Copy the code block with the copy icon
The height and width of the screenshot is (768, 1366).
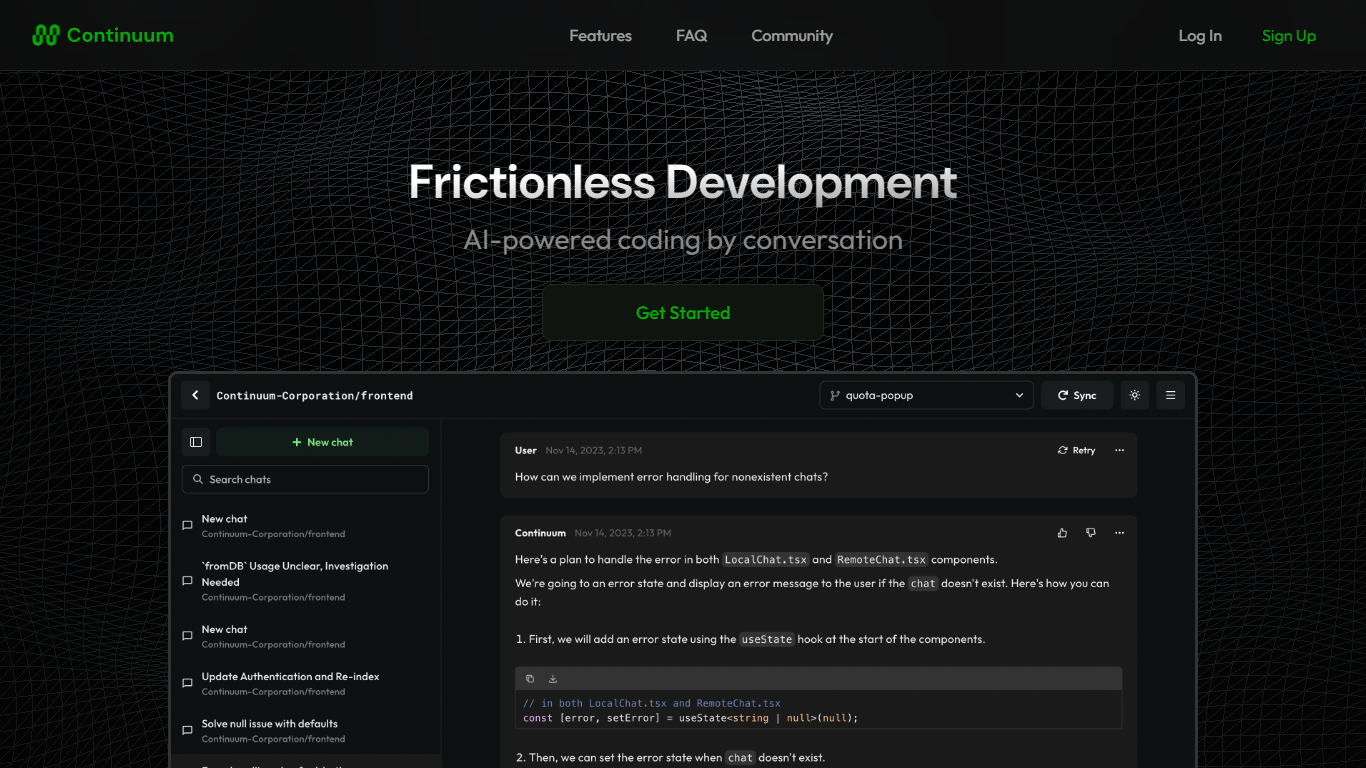pyautogui.click(x=530, y=679)
